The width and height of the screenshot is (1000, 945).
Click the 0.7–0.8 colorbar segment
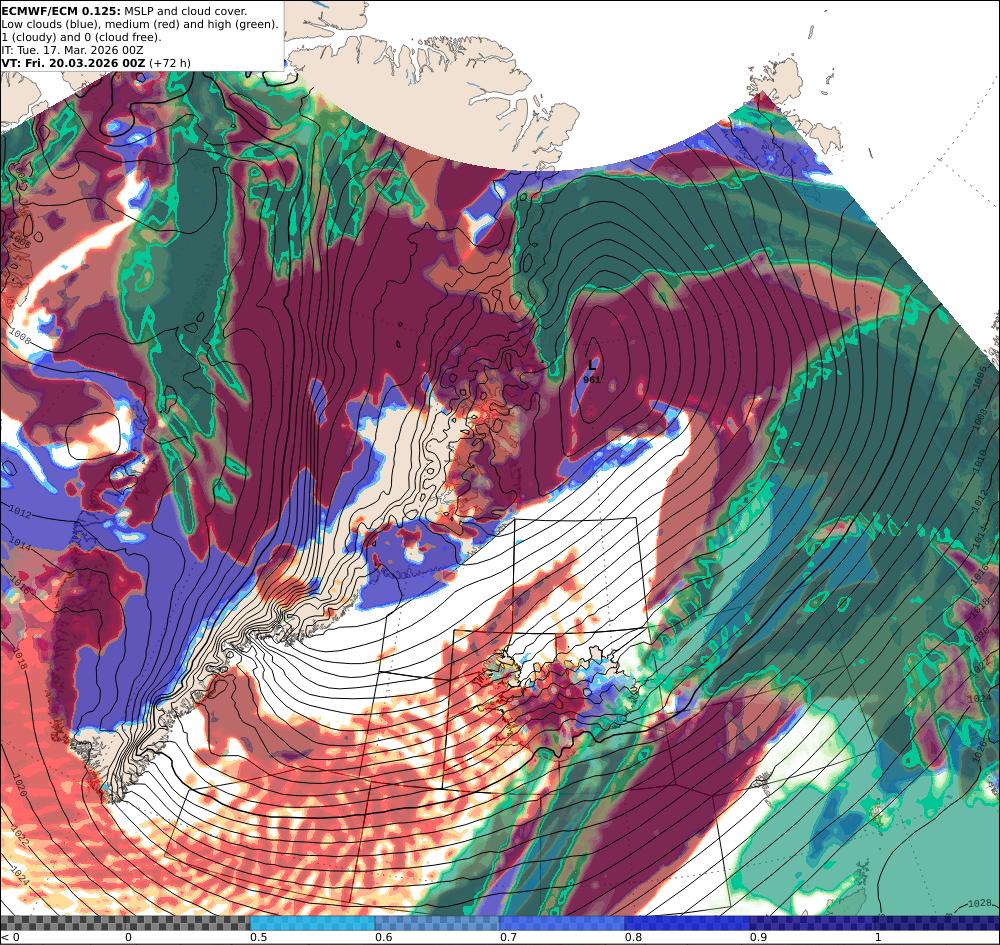[562, 923]
